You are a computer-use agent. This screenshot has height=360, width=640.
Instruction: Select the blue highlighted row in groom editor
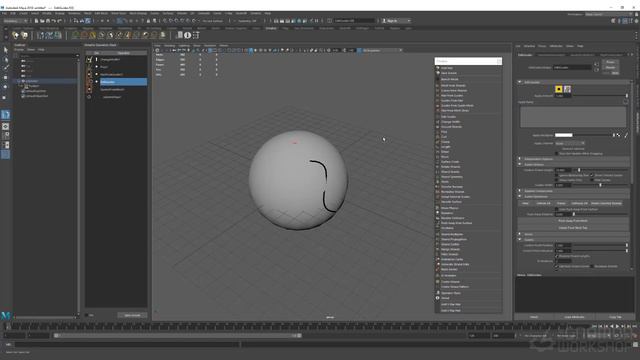[x=123, y=82]
